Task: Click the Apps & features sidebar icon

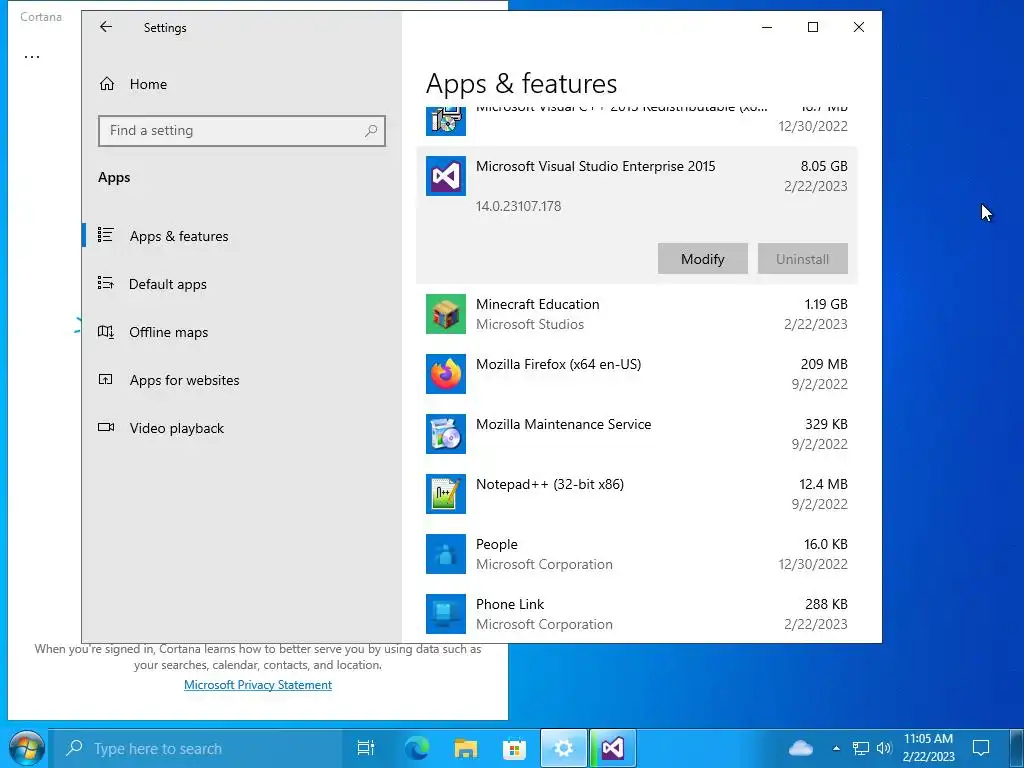Action: [106, 235]
